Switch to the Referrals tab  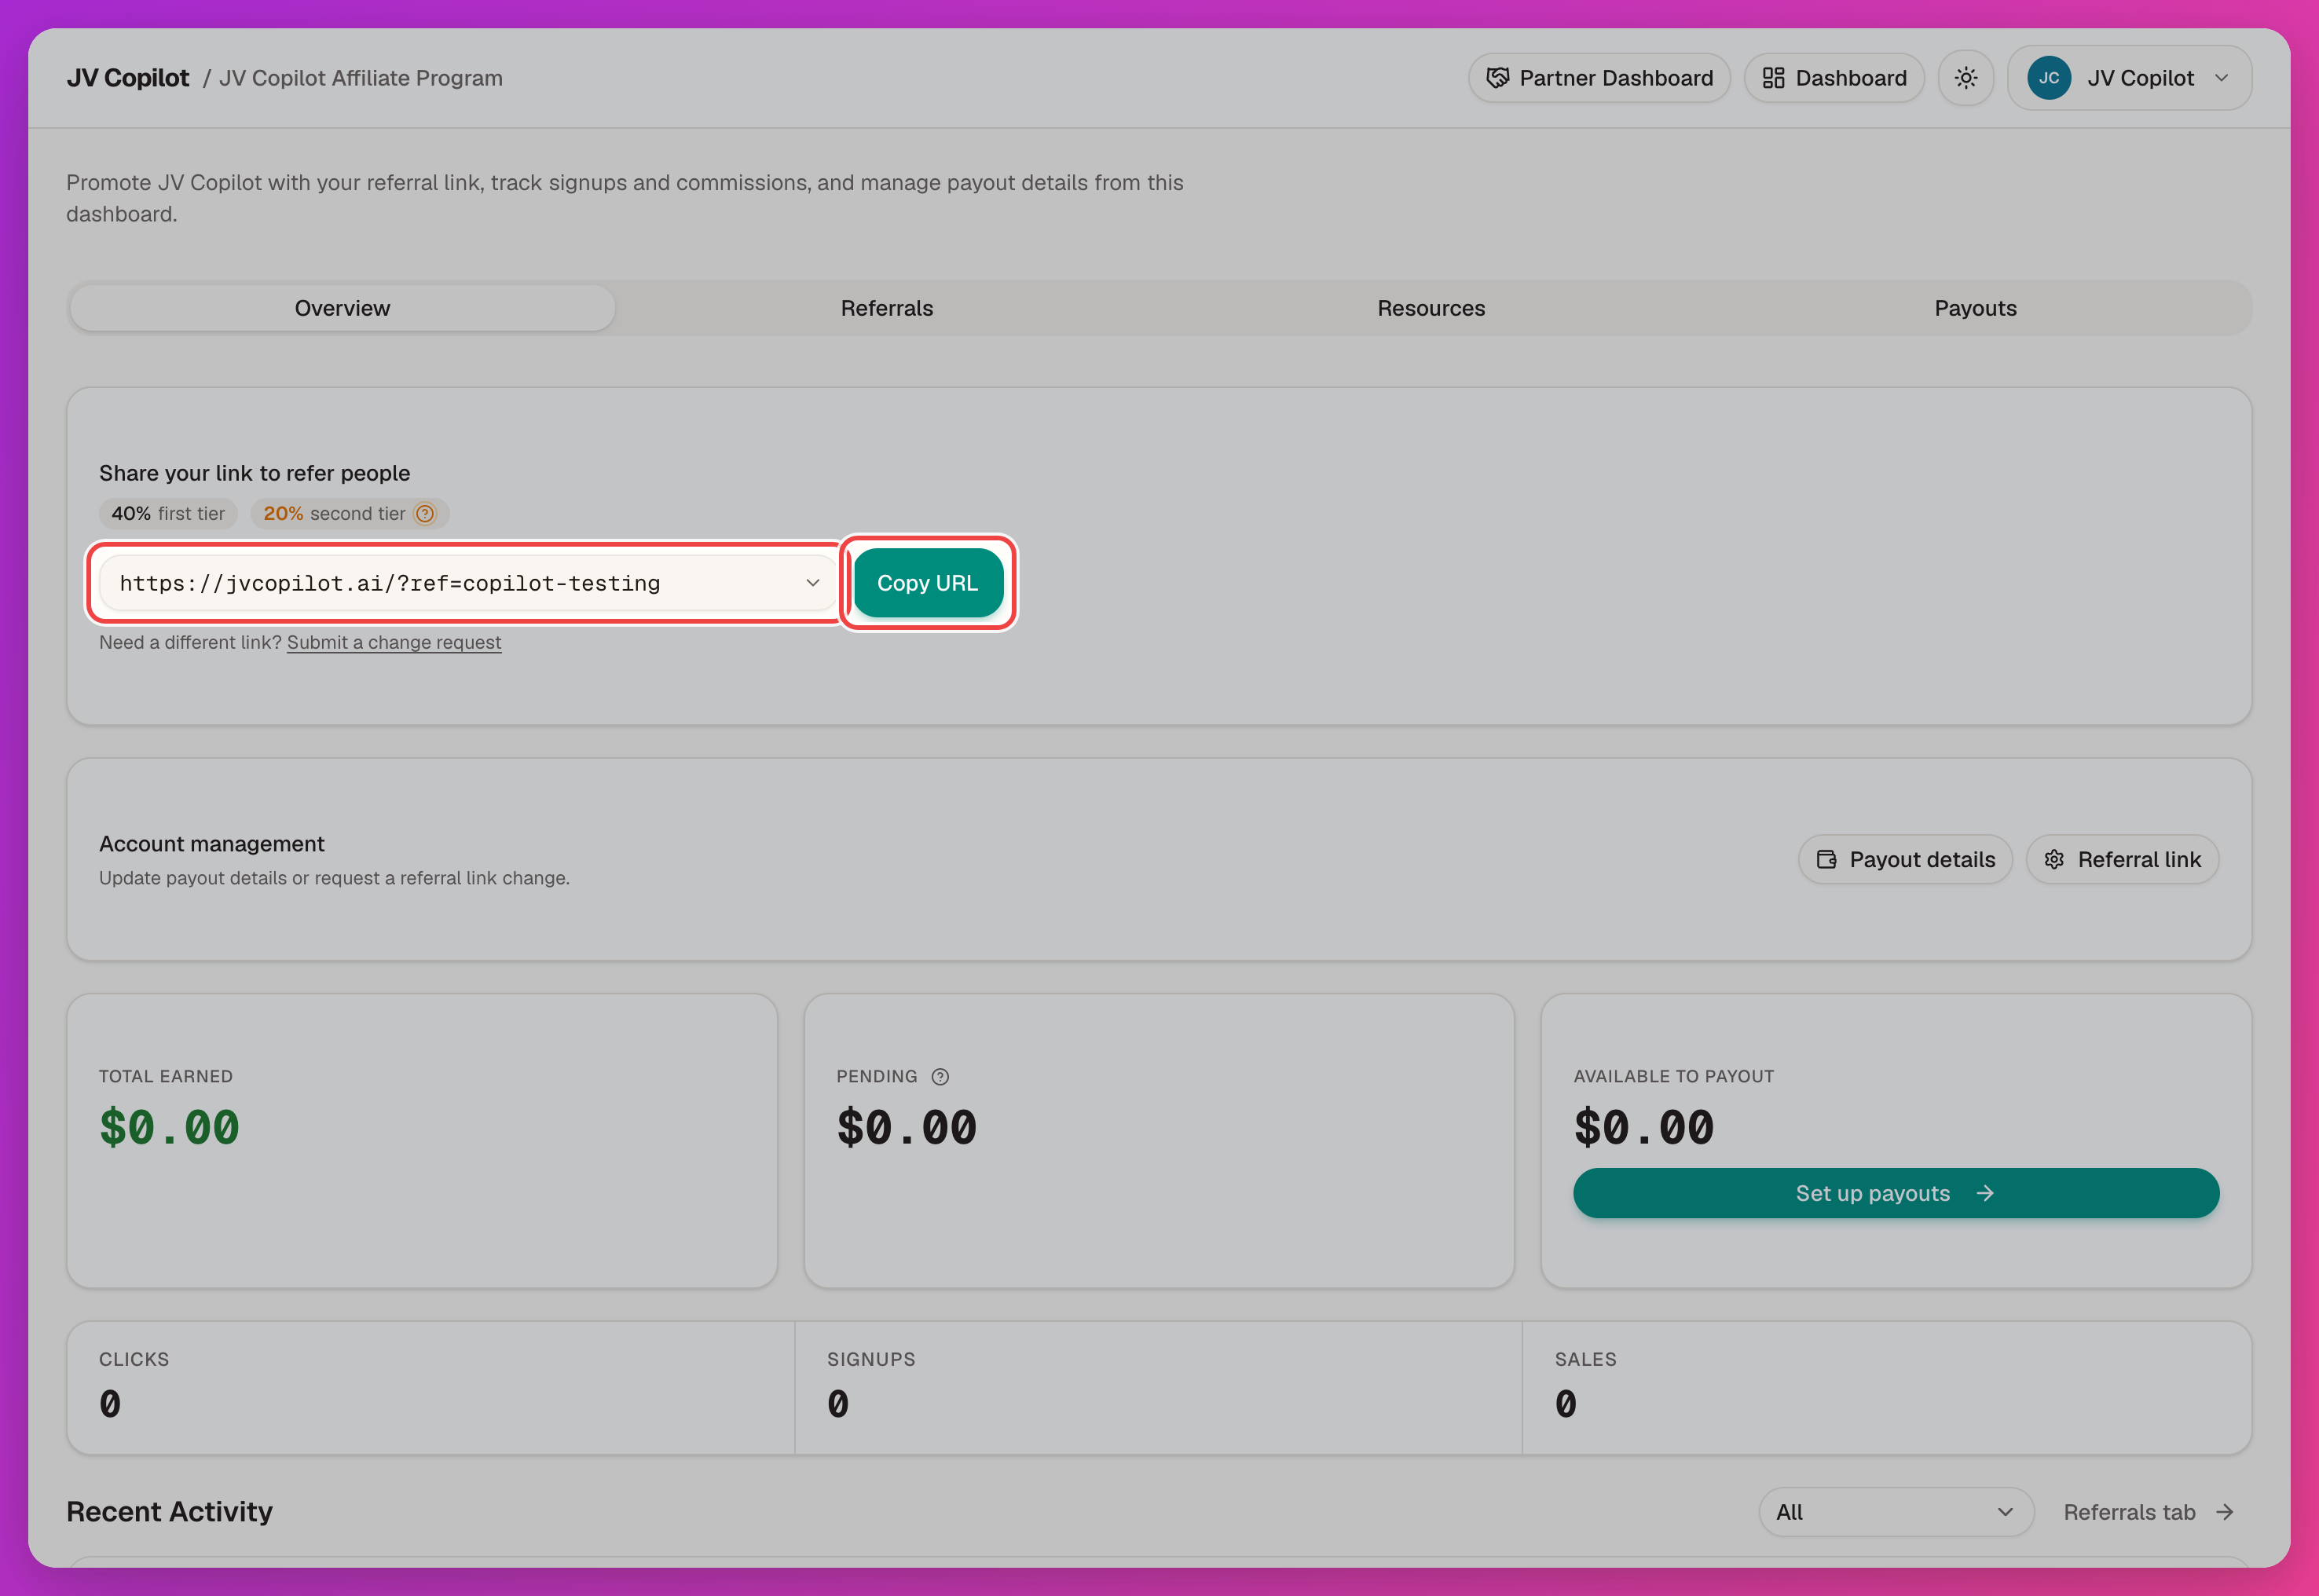pyautogui.click(x=887, y=308)
